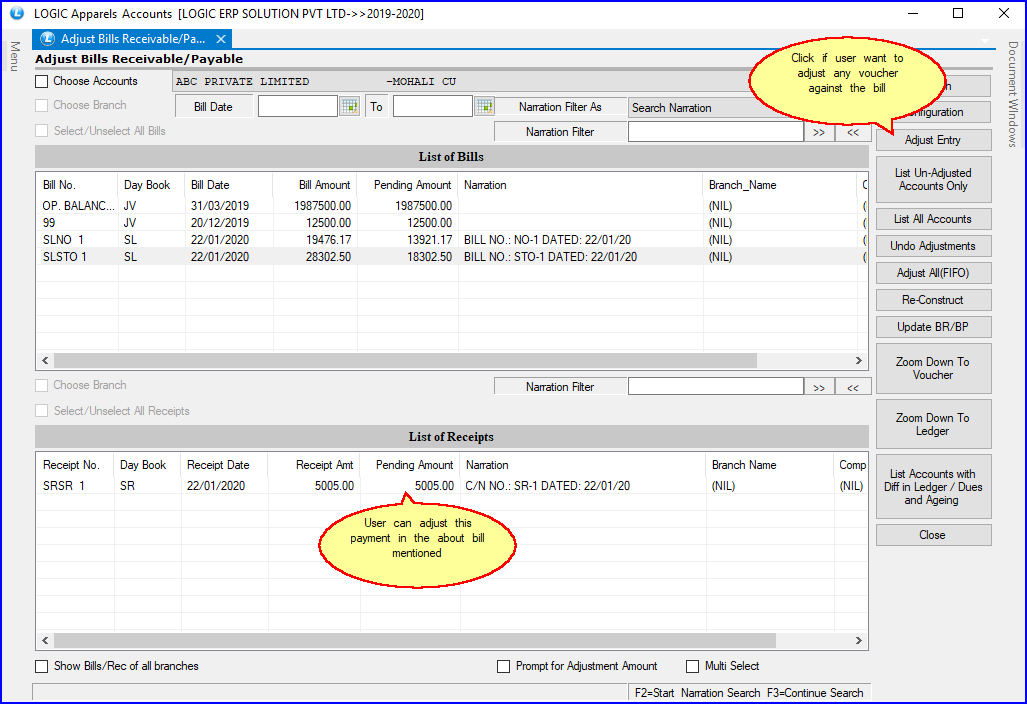Toggle Choose Branch checkbox under Choose Accounts
The image size is (1027, 704).
(x=42, y=105)
